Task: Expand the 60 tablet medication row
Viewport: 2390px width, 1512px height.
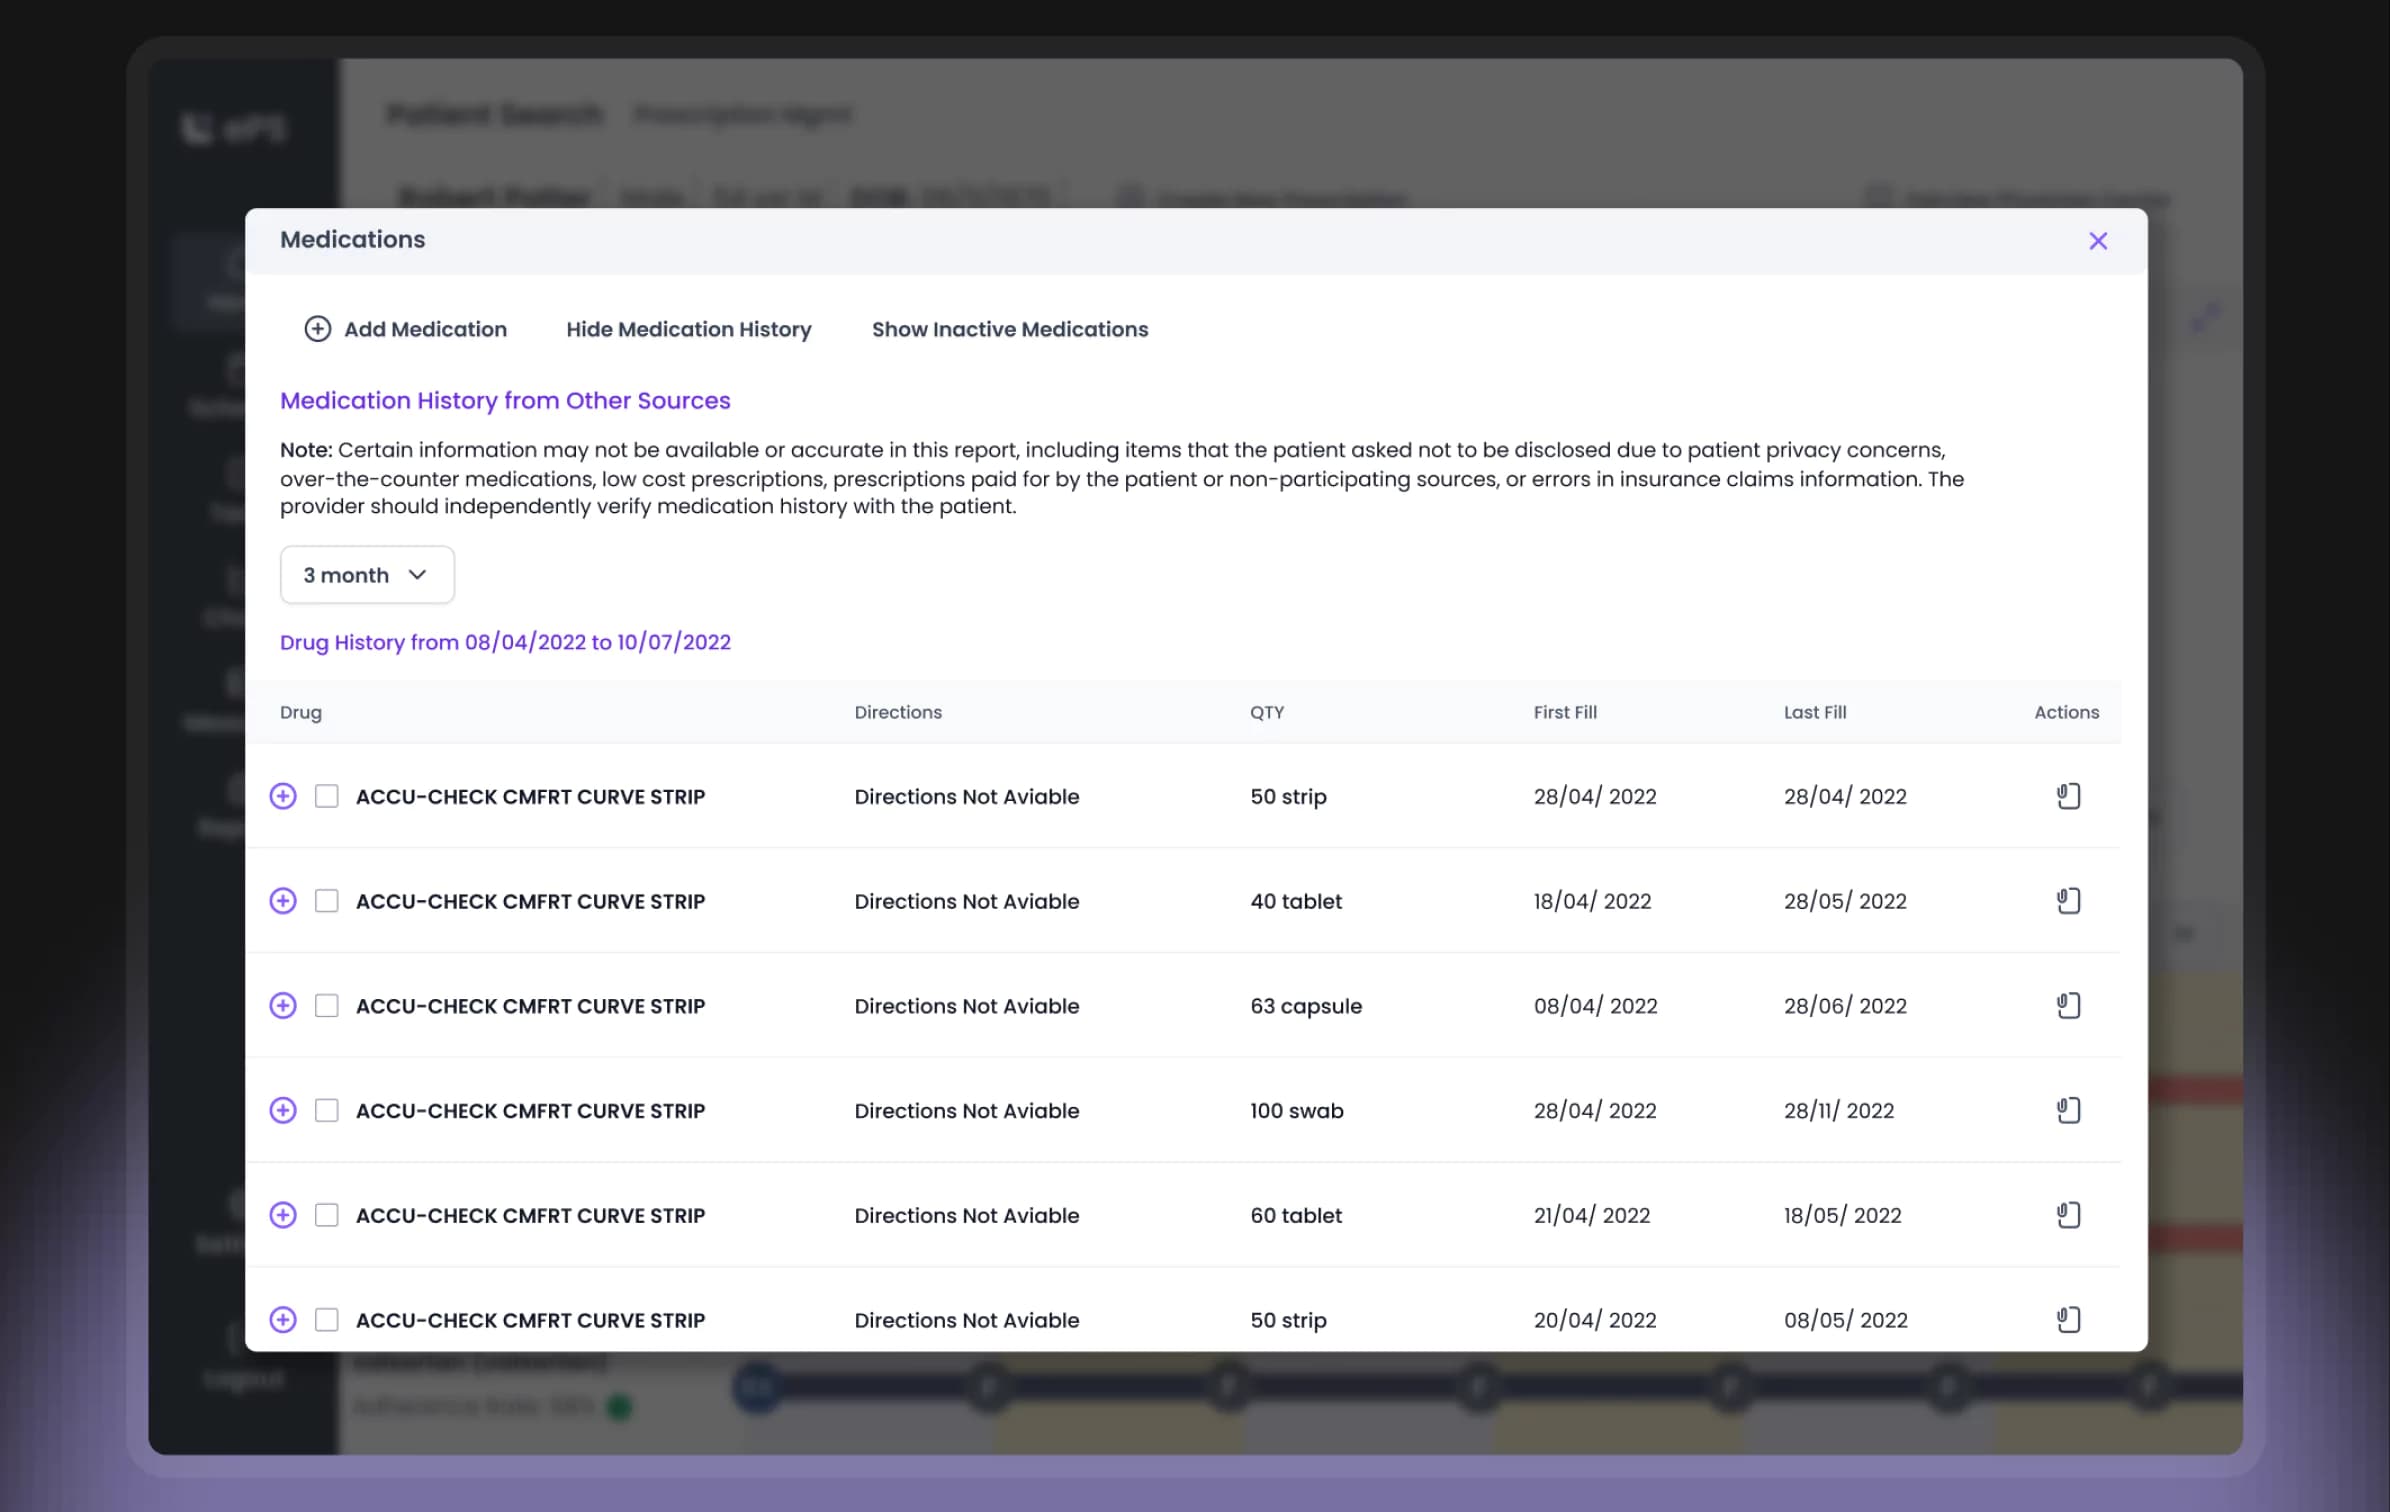Action: [x=283, y=1215]
